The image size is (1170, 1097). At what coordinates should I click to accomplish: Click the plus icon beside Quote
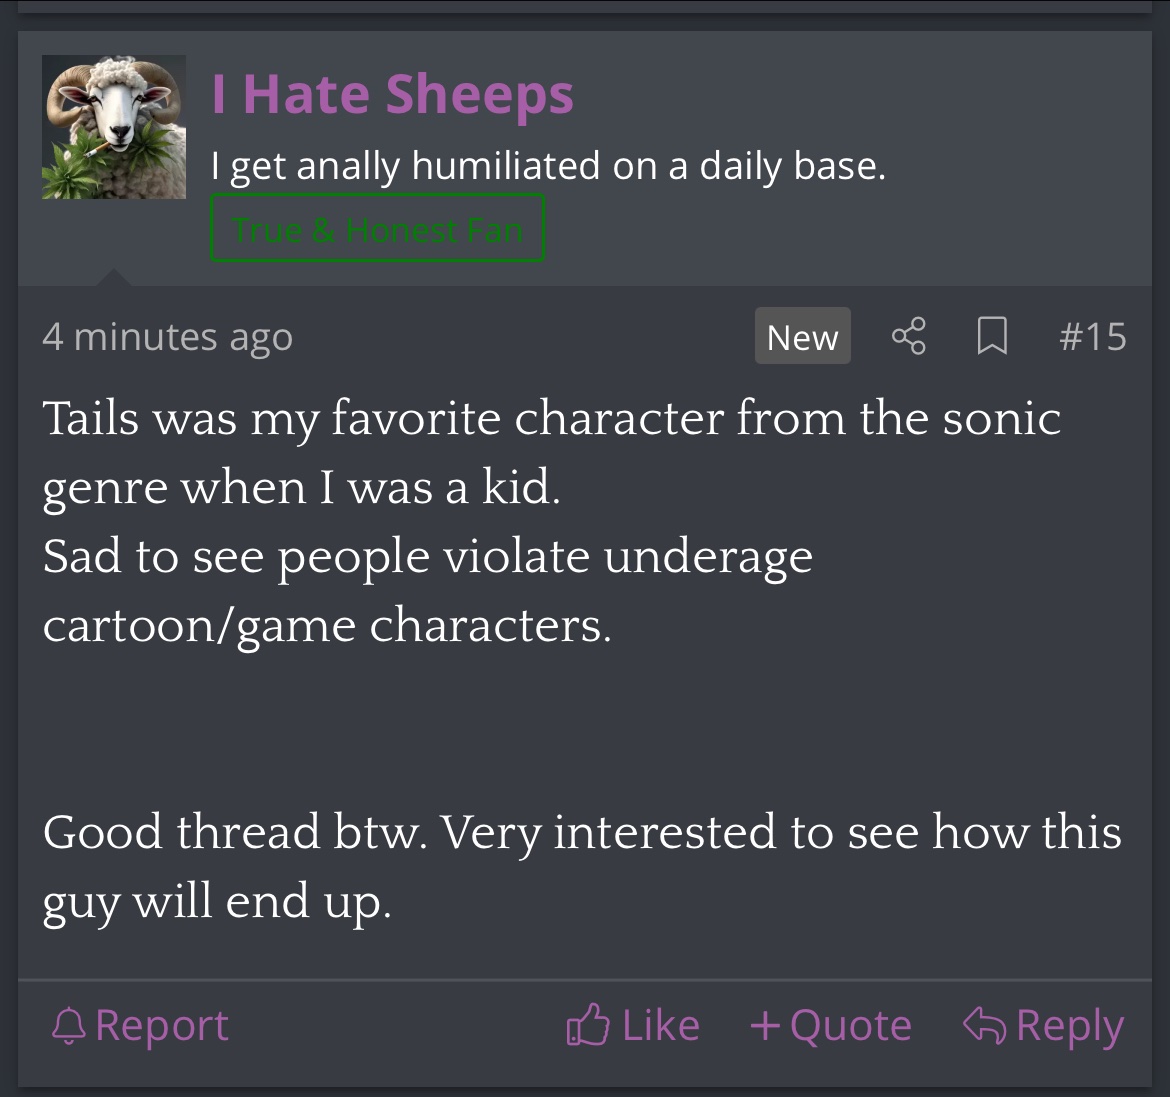point(765,1026)
